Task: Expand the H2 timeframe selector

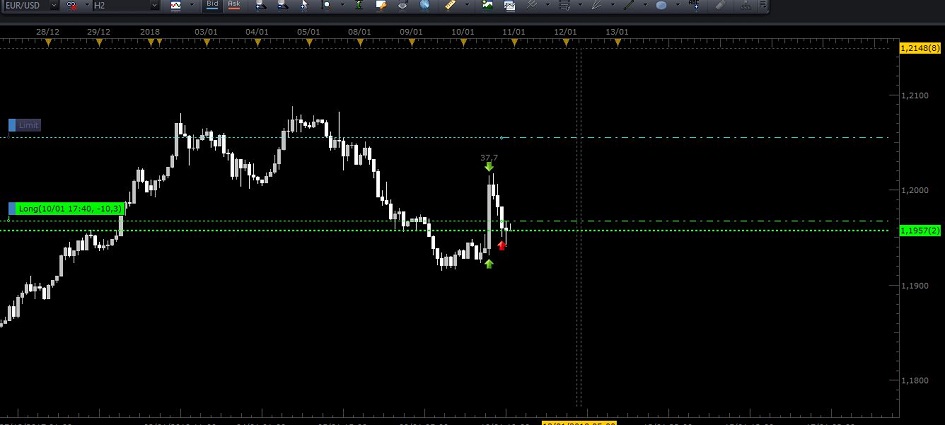Action: coord(153,6)
